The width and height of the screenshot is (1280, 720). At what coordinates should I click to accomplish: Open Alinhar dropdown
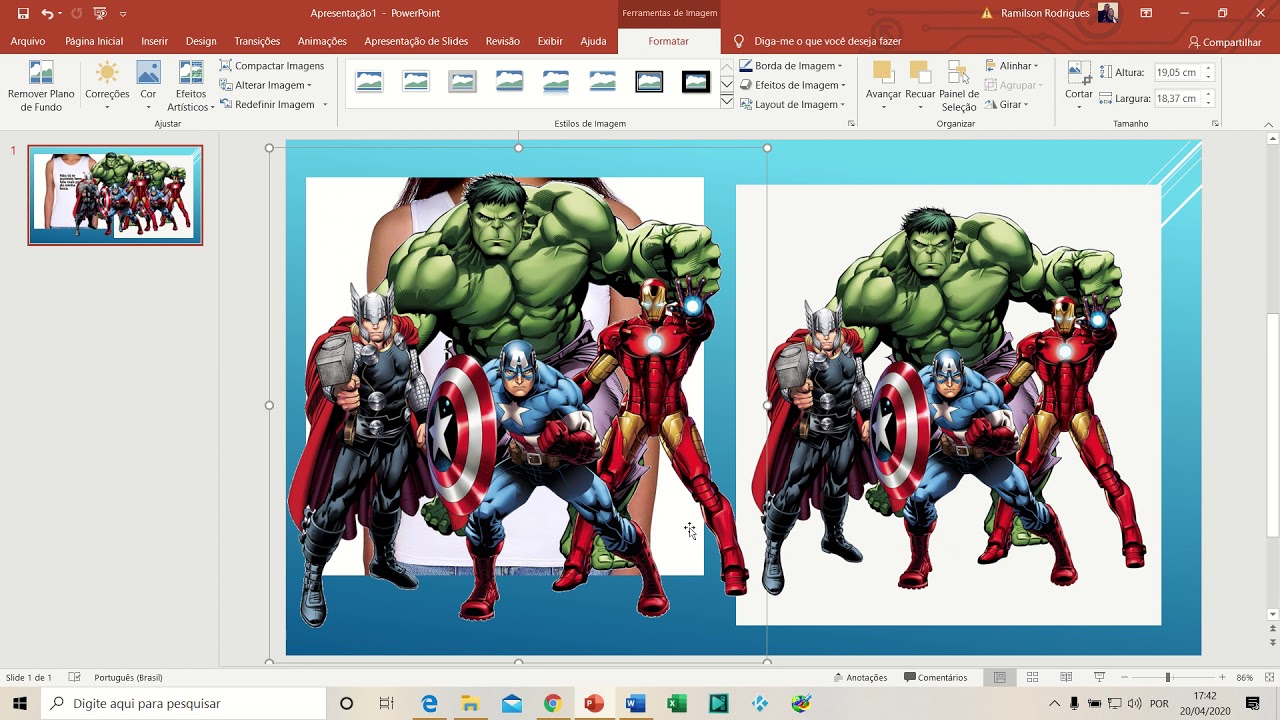click(x=1012, y=66)
